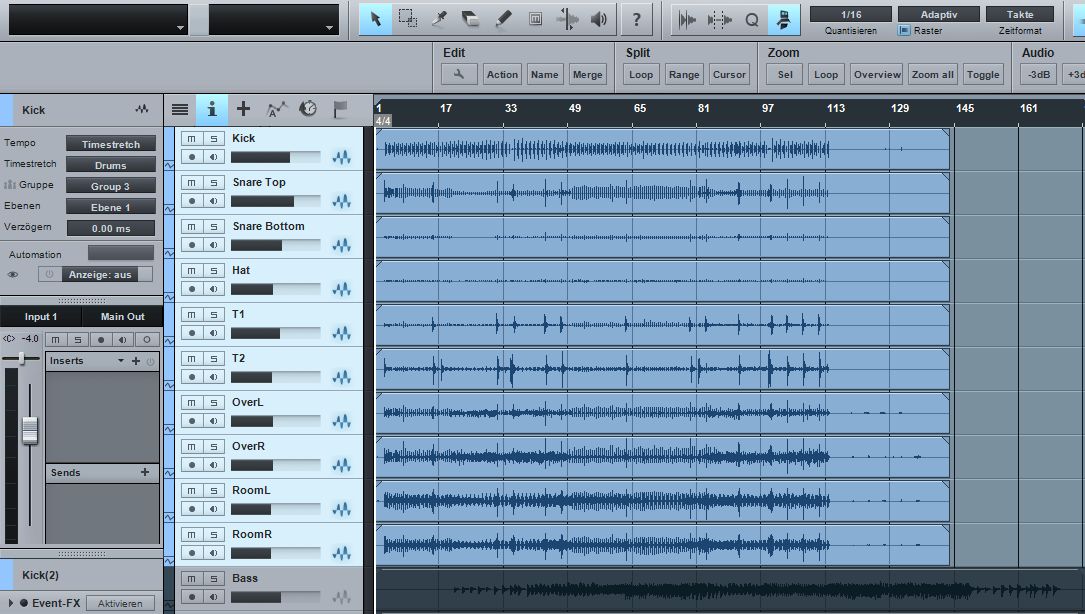Click bar 65 in the timeline ruler
This screenshot has width=1085, height=614.
pyautogui.click(x=639, y=108)
